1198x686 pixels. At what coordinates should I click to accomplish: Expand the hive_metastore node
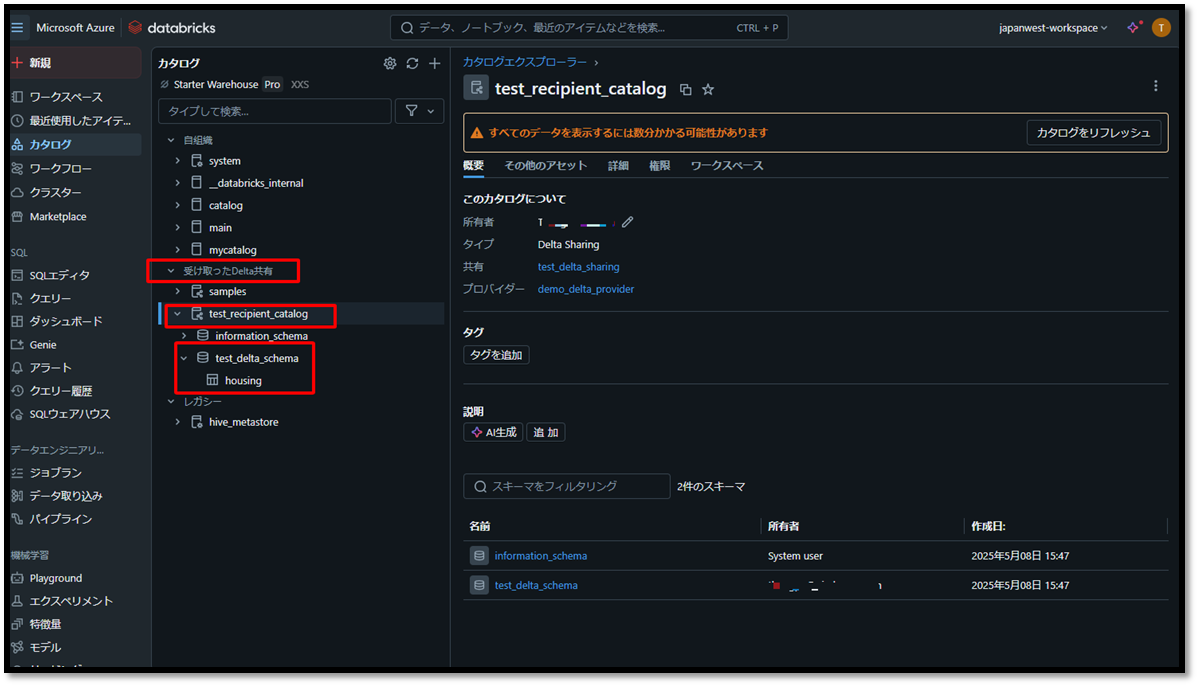click(178, 422)
